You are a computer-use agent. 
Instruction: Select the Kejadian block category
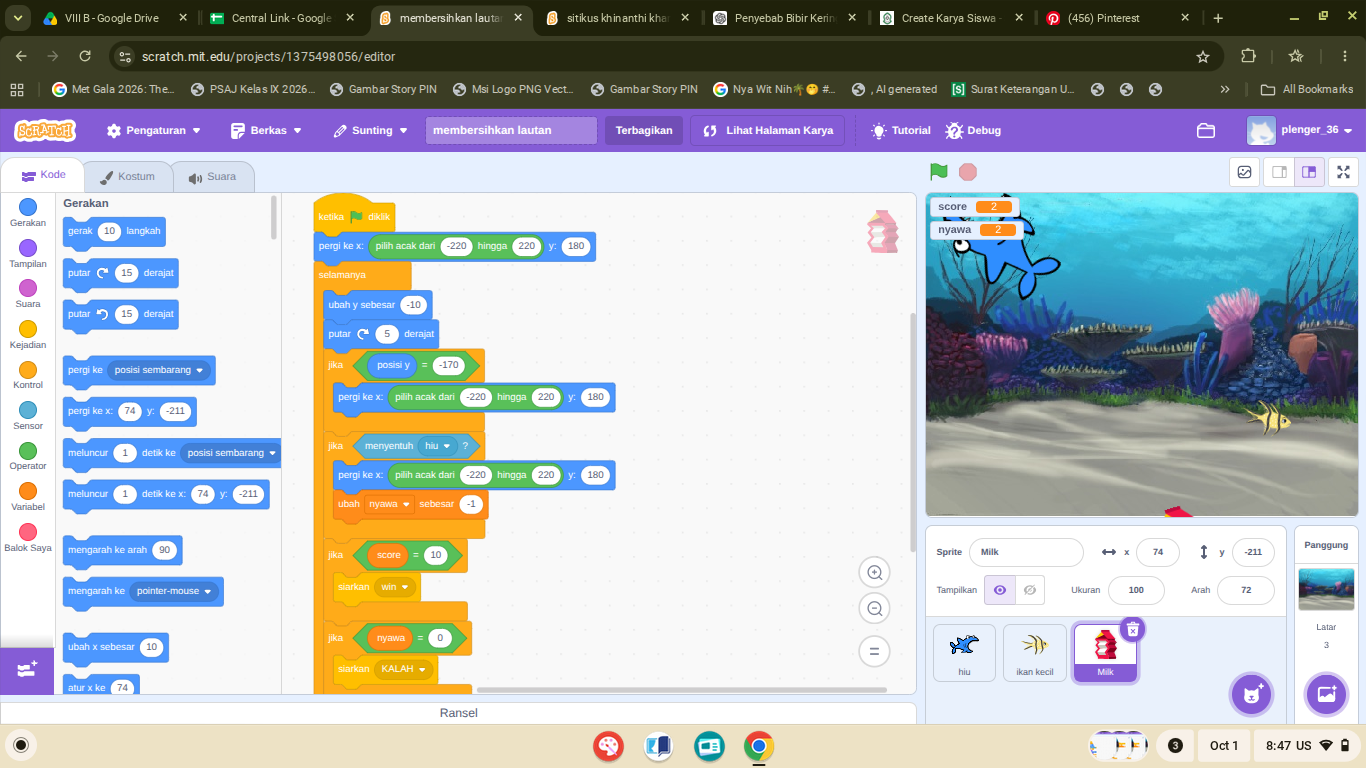coord(28,334)
